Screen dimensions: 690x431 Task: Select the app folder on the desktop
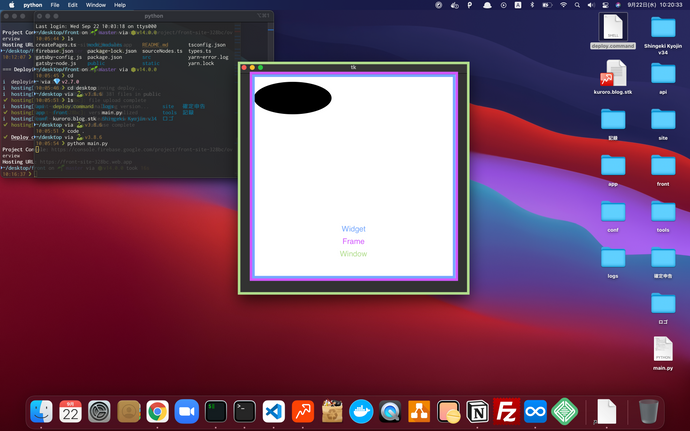[x=613, y=169]
